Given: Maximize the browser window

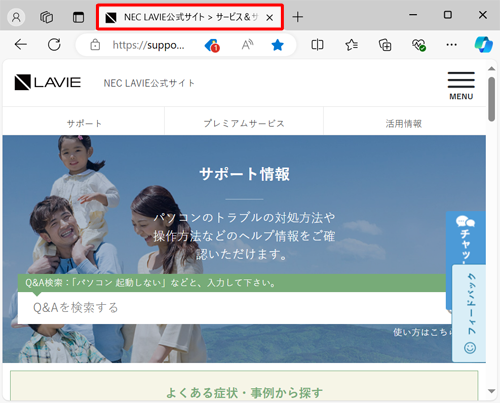Looking at the screenshot, I should click(448, 15).
